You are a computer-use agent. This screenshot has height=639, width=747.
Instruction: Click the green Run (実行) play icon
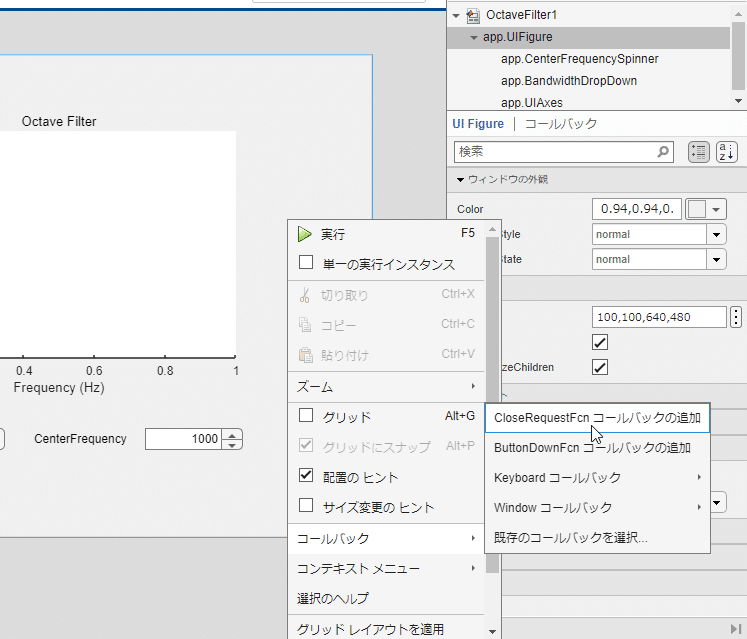[304, 234]
